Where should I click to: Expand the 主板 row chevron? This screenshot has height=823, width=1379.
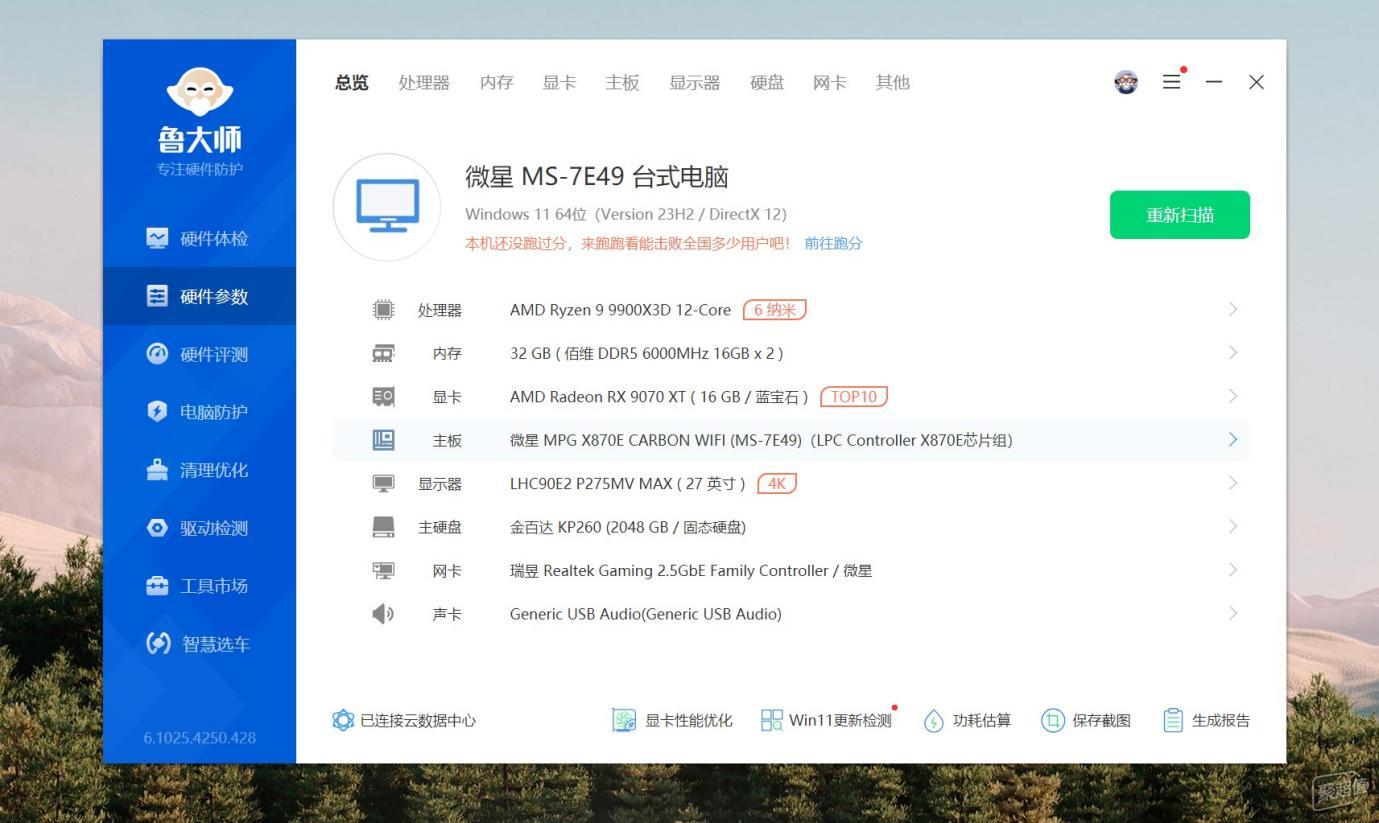point(1232,440)
